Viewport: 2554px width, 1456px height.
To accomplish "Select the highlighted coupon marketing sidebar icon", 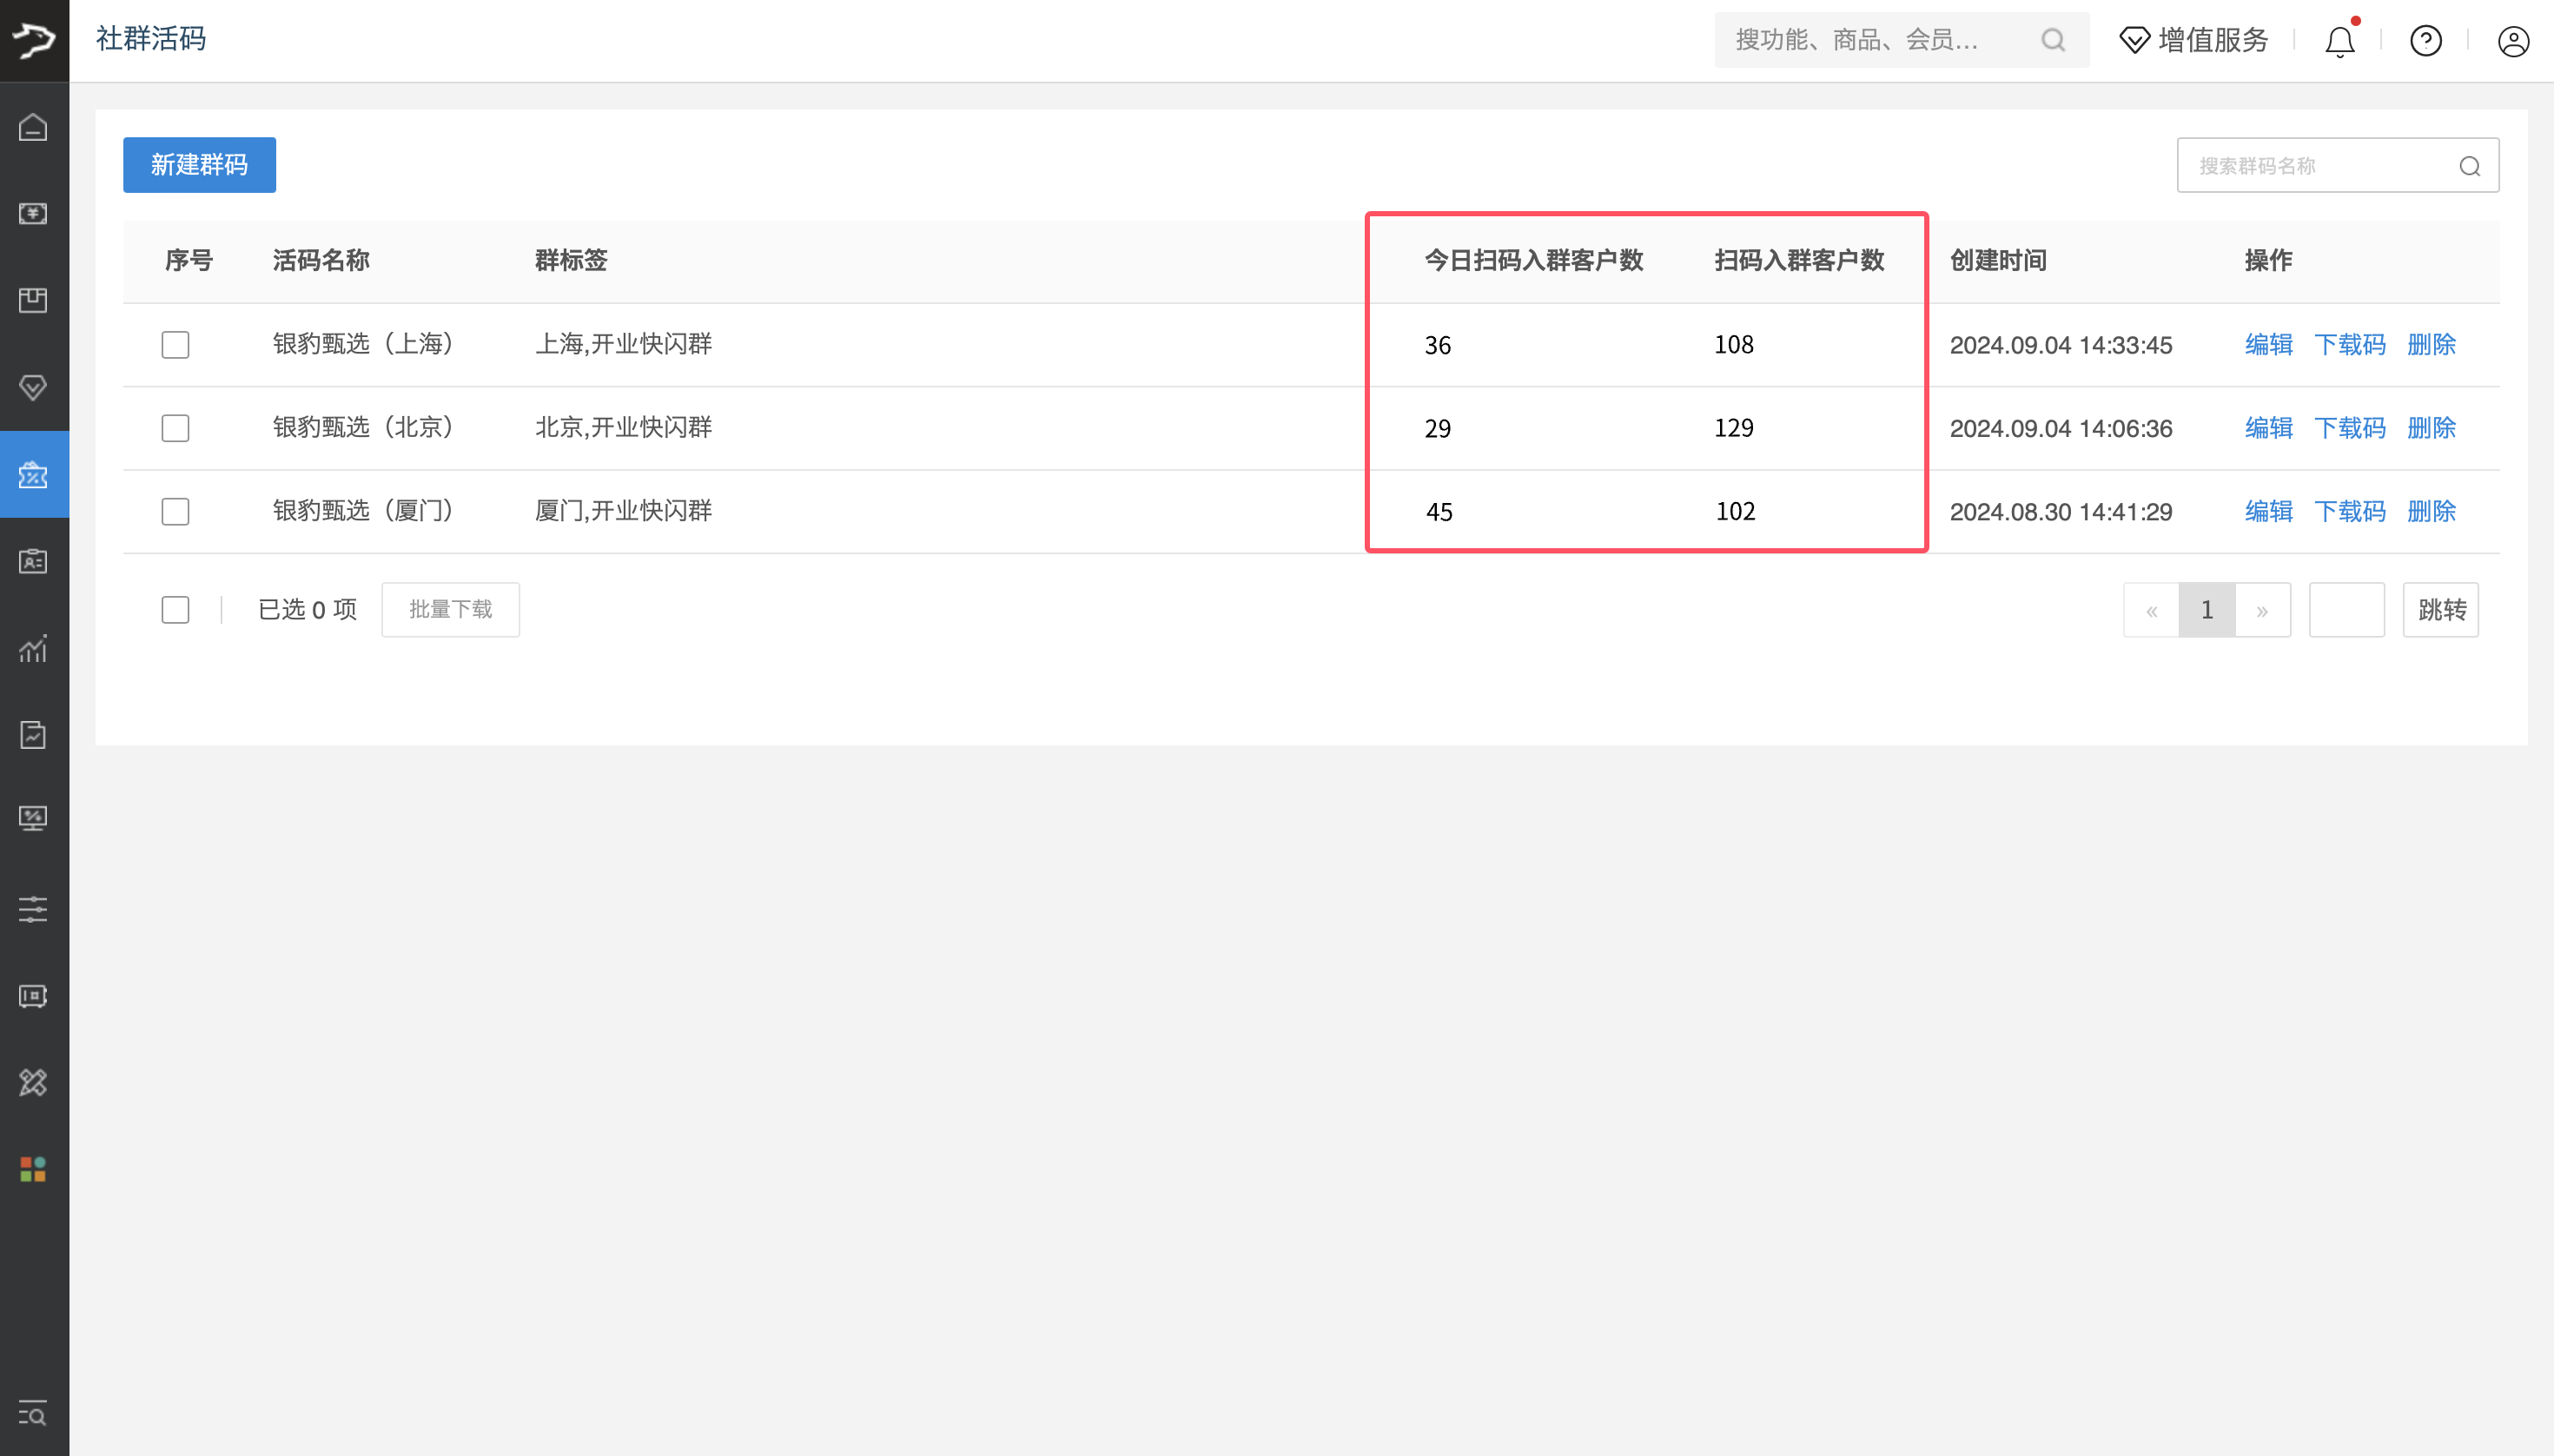I will [x=33, y=474].
